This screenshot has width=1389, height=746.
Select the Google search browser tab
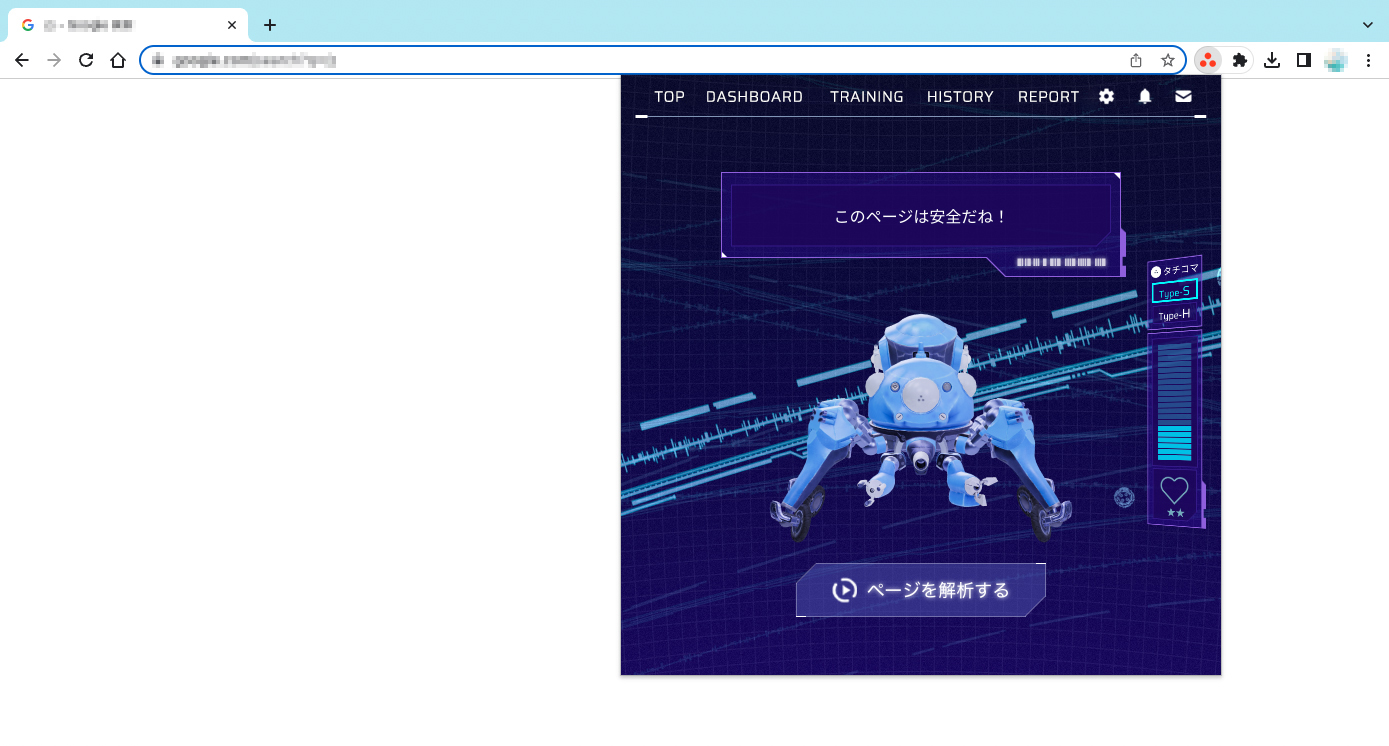127,25
